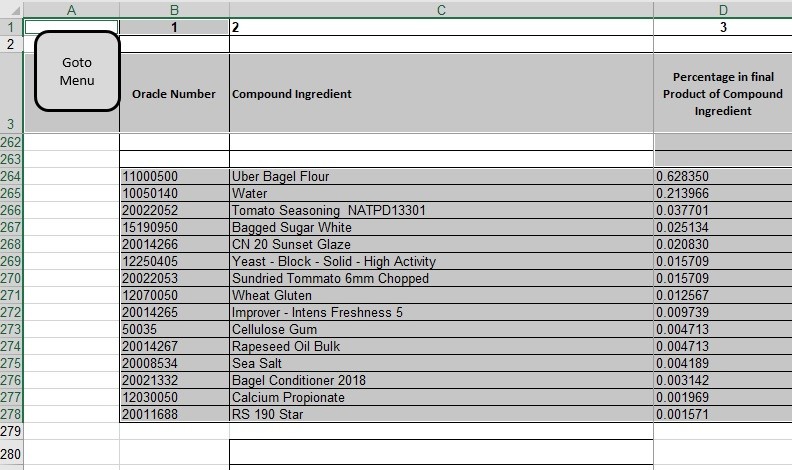Click percentage value 0.037701

tap(723, 210)
